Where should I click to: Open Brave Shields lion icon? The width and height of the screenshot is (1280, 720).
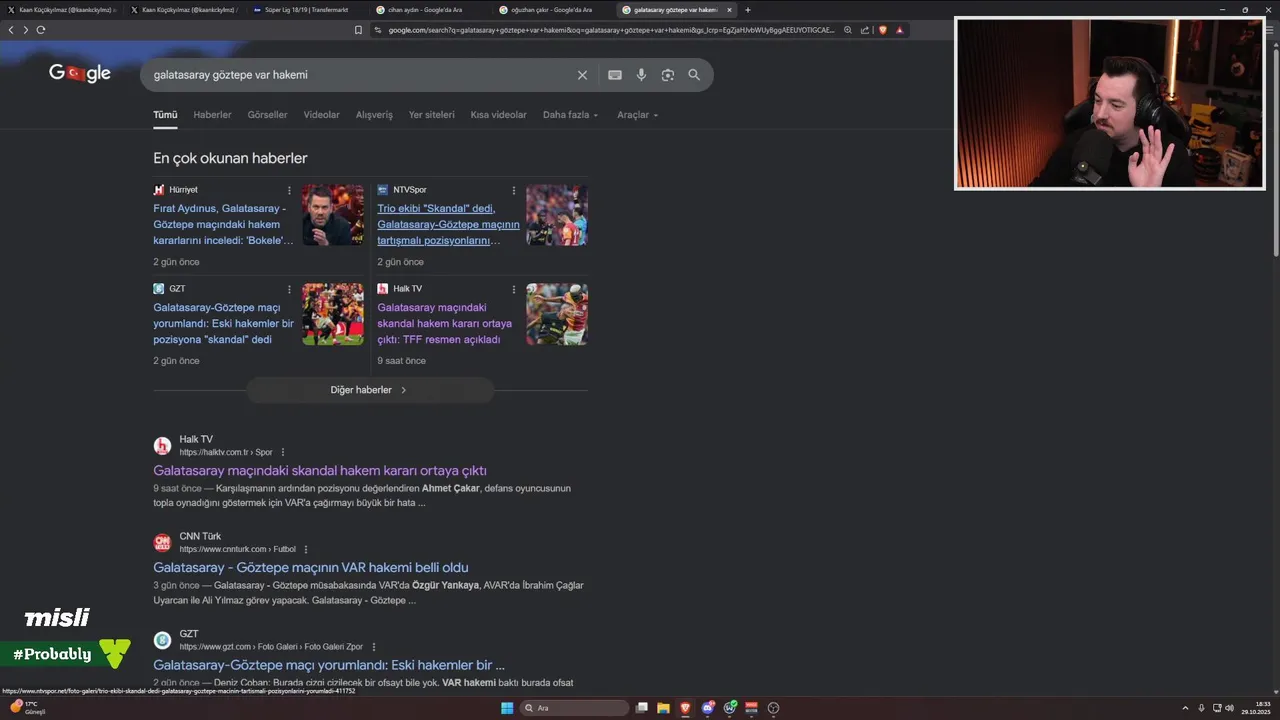(x=883, y=30)
